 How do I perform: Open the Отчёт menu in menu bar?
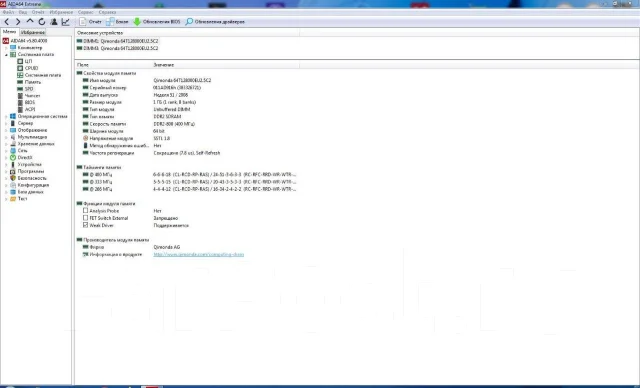[x=38, y=12]
